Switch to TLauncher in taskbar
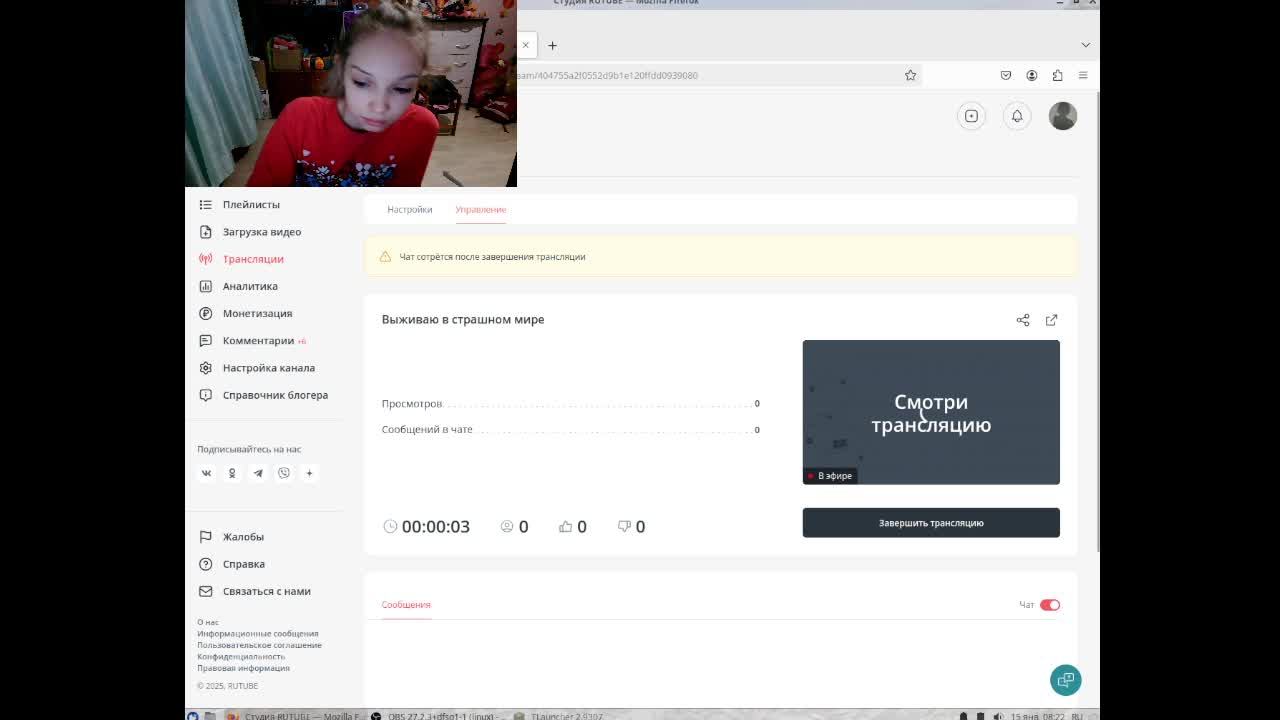 (x=558, y=716)
